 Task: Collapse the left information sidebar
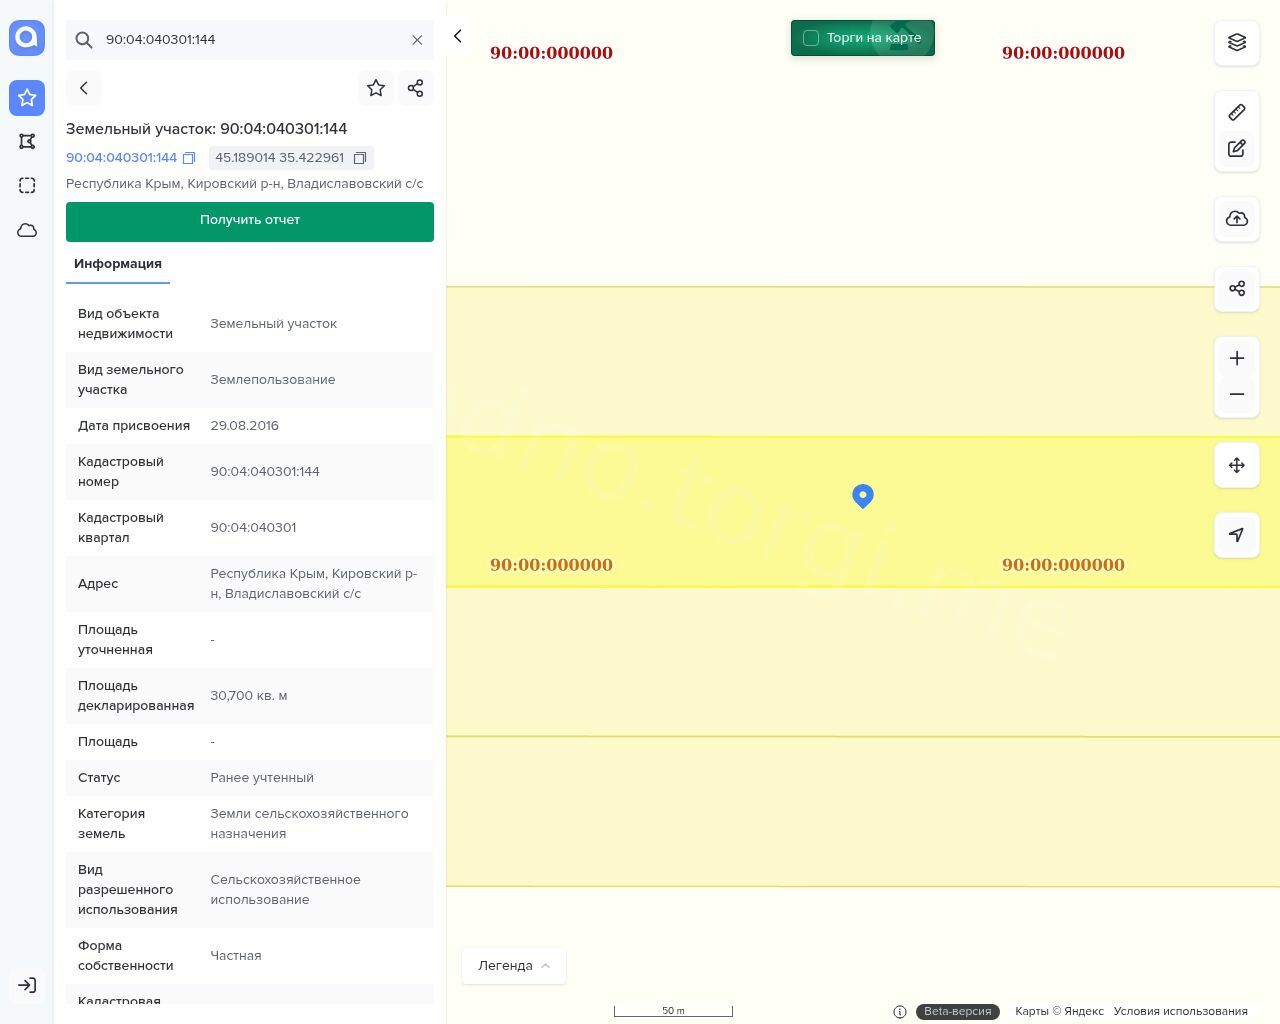point(458,37)
